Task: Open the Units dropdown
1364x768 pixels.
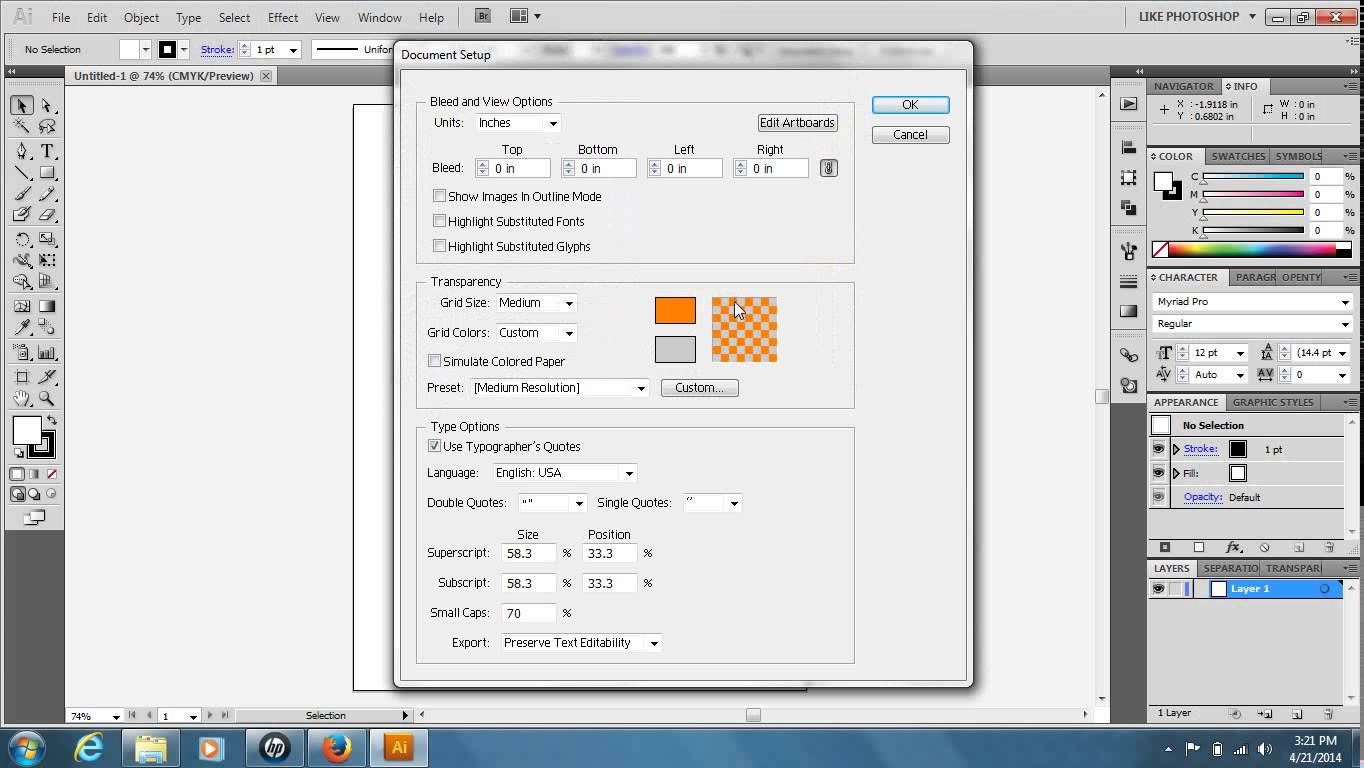Action: pos(517,123)
